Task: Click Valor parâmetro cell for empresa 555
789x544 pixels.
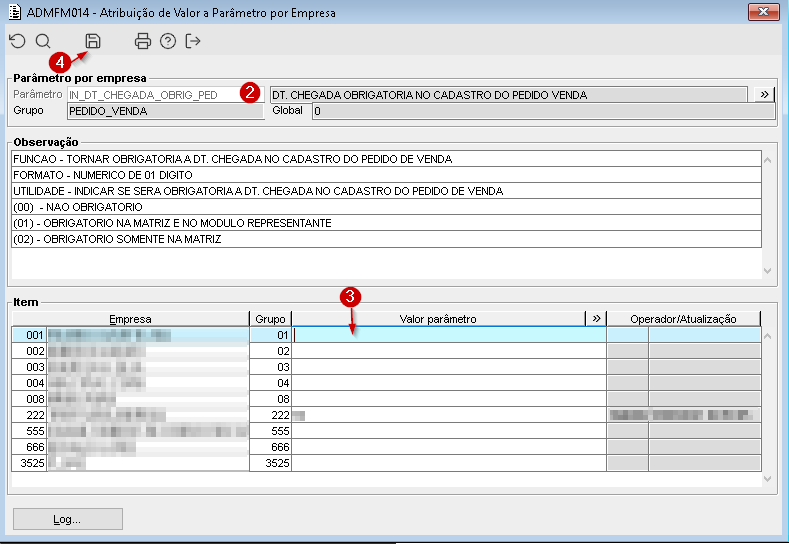Action: [x=449, y=431]
